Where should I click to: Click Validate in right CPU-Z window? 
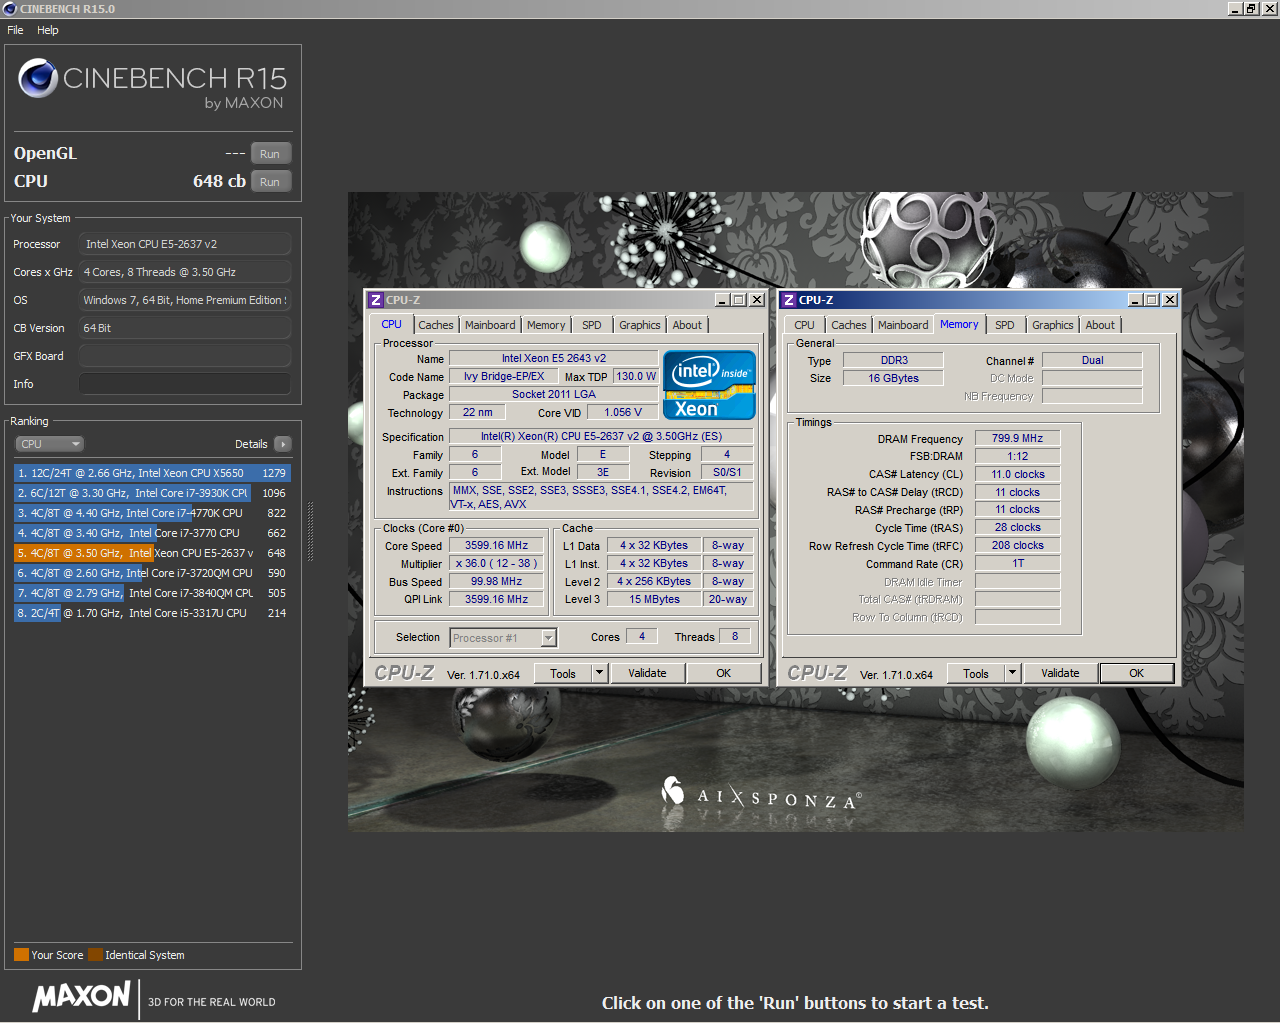coord(1060,673)
